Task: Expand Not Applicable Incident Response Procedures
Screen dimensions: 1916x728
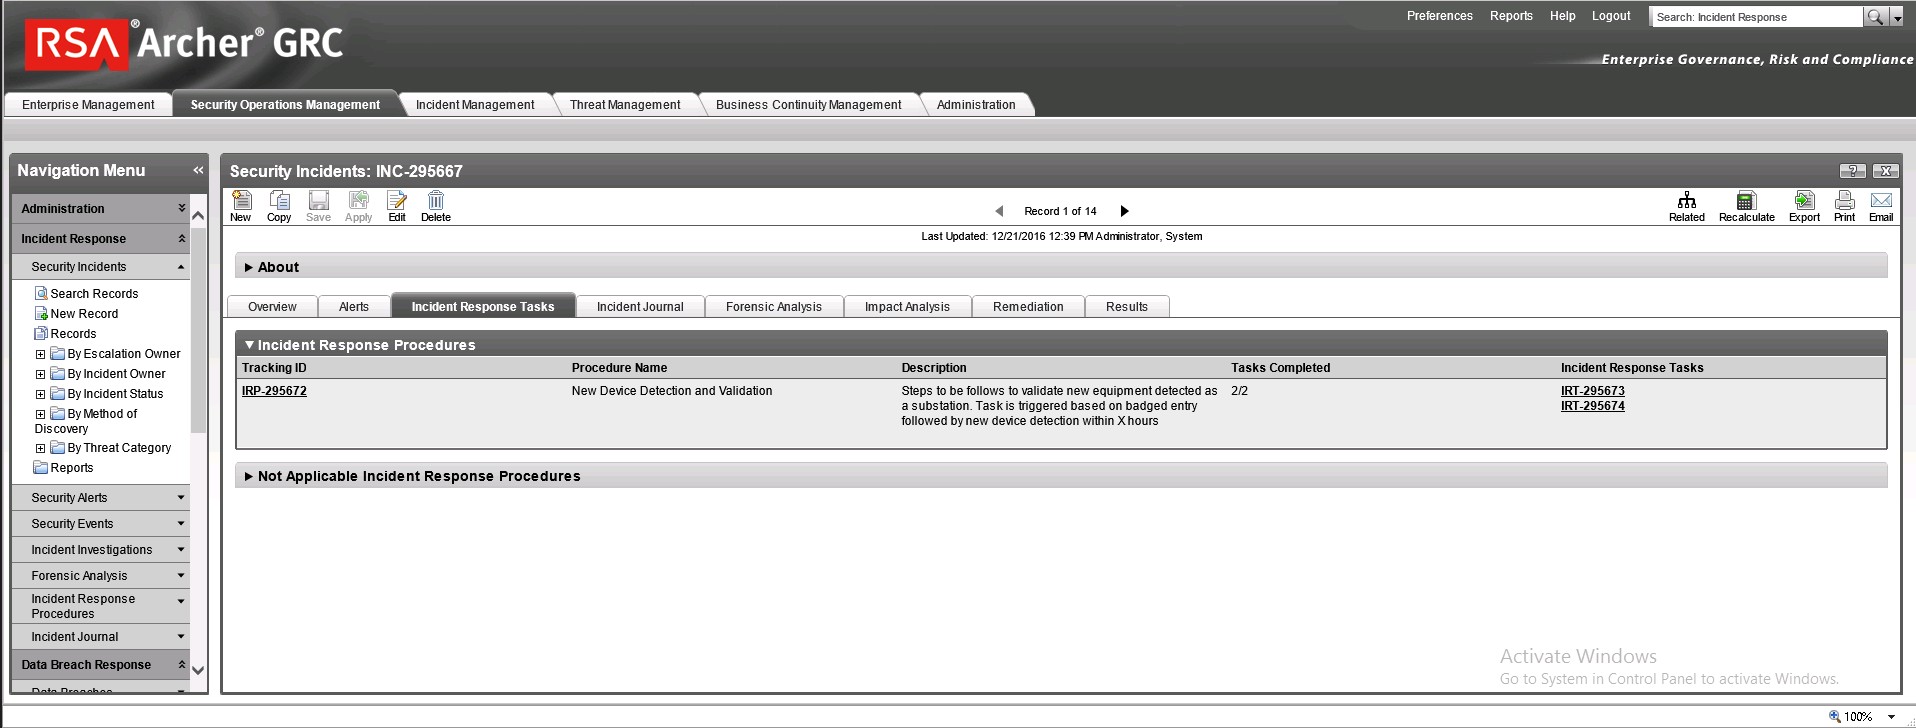Action: (249, 477)
